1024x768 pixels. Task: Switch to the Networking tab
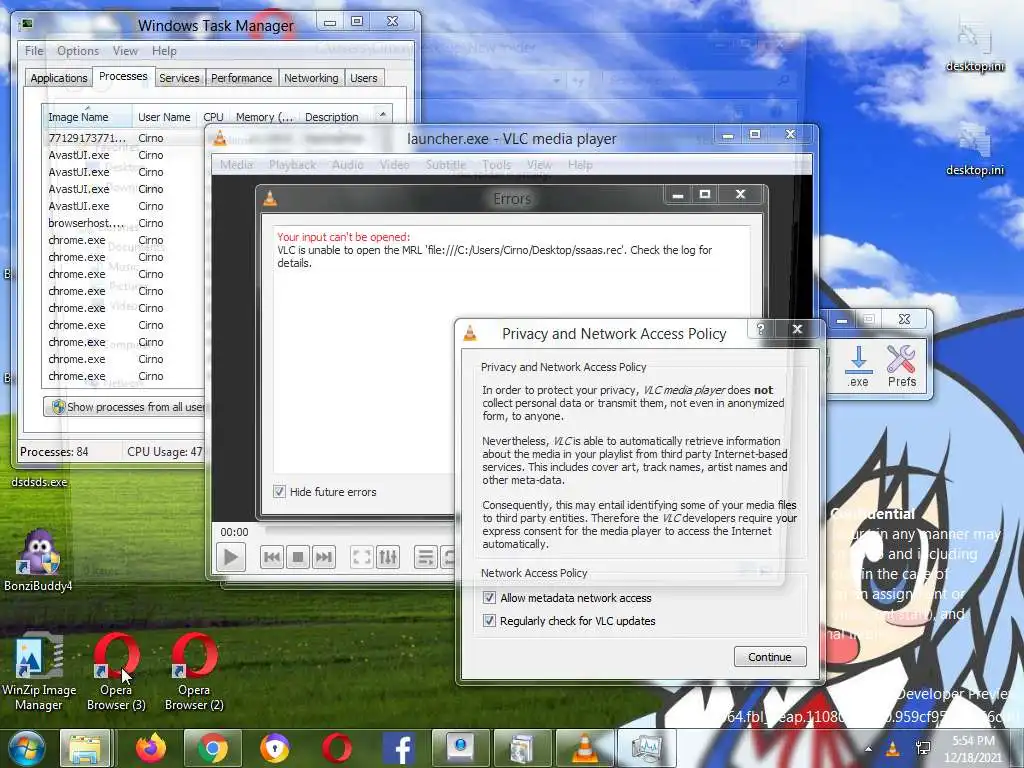pos(311,78)
